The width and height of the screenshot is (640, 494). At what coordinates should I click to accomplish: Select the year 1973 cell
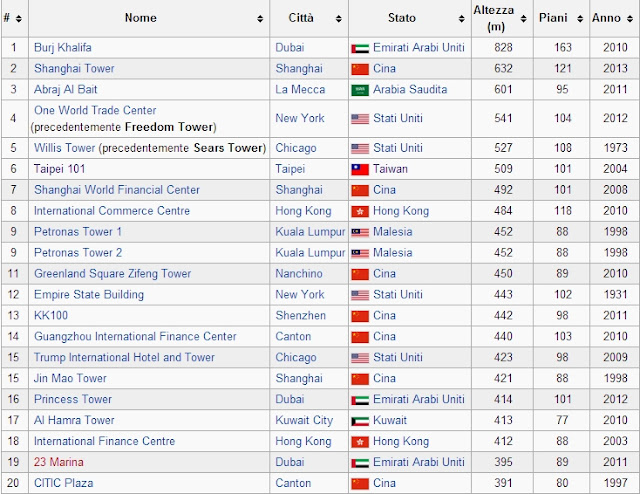tap(615, 148)
